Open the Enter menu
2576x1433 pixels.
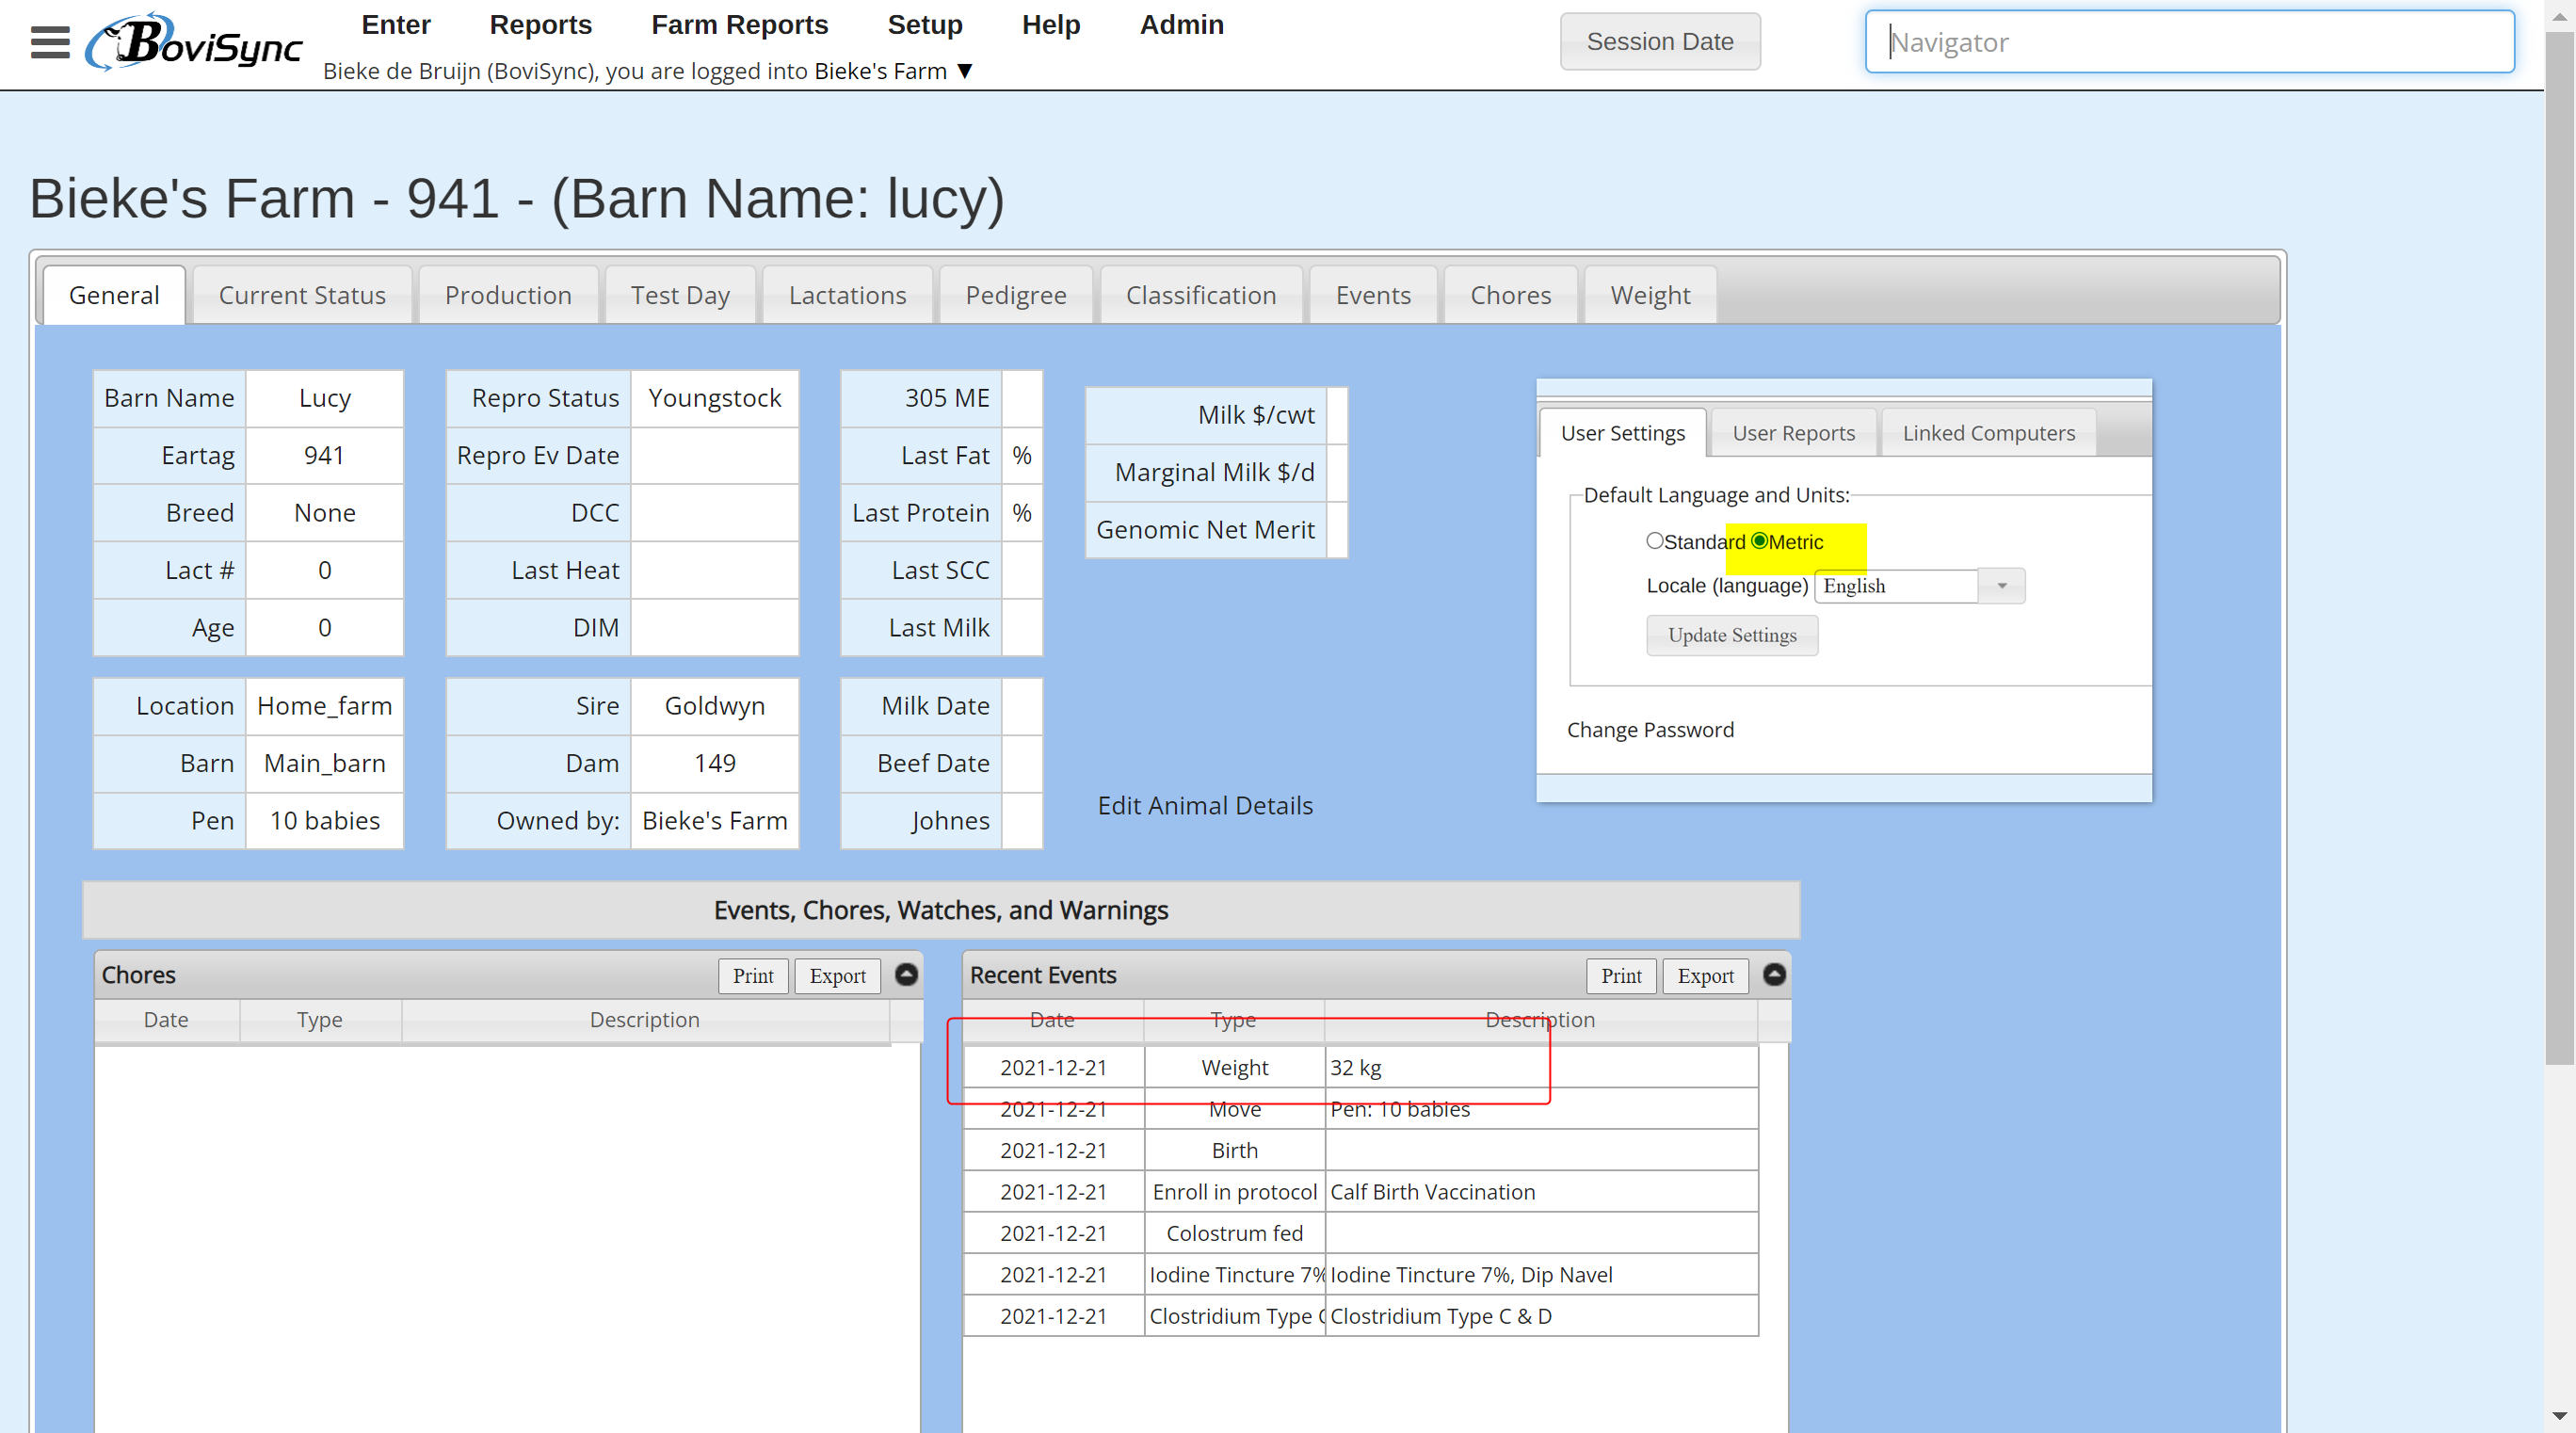coord(395,24)
